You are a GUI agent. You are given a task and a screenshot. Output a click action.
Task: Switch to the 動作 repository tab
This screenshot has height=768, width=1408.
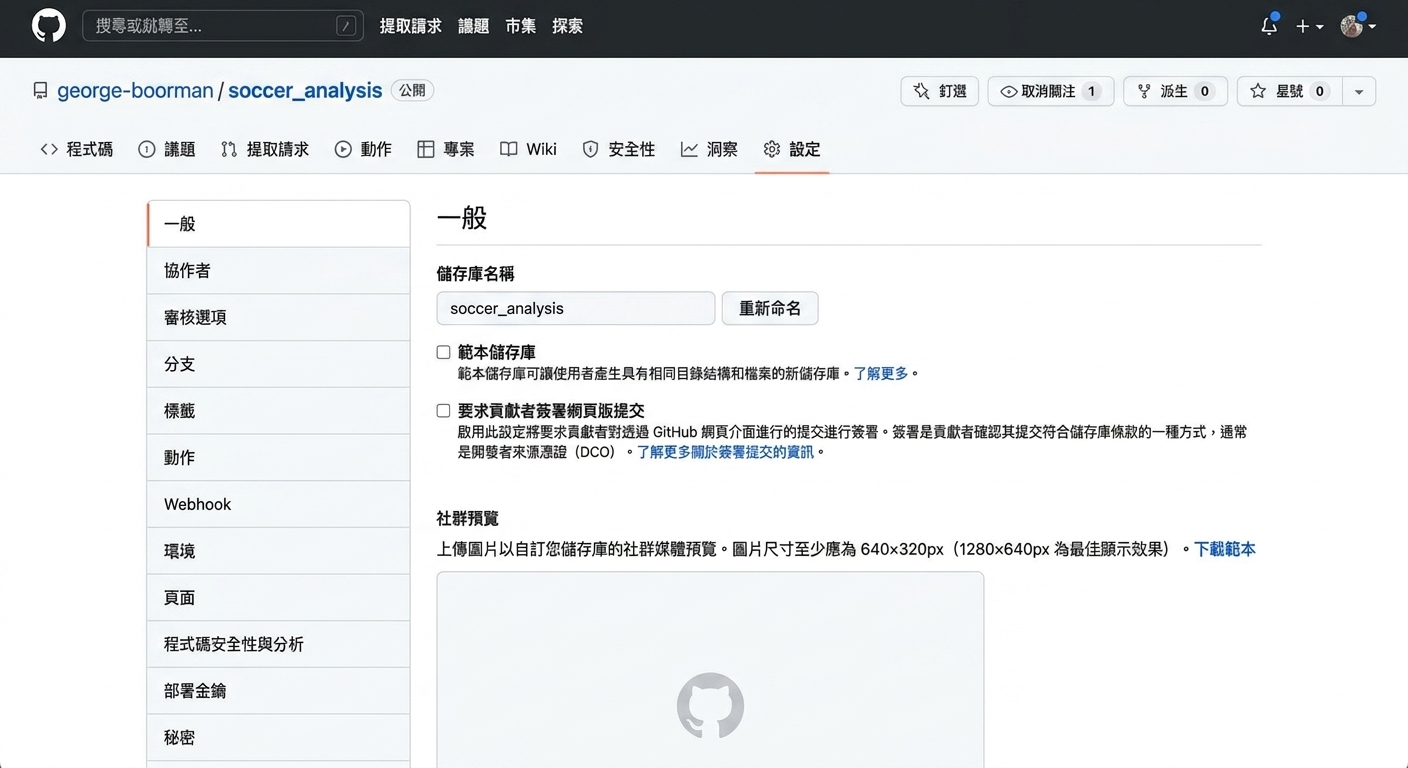(x=363, y=149)
